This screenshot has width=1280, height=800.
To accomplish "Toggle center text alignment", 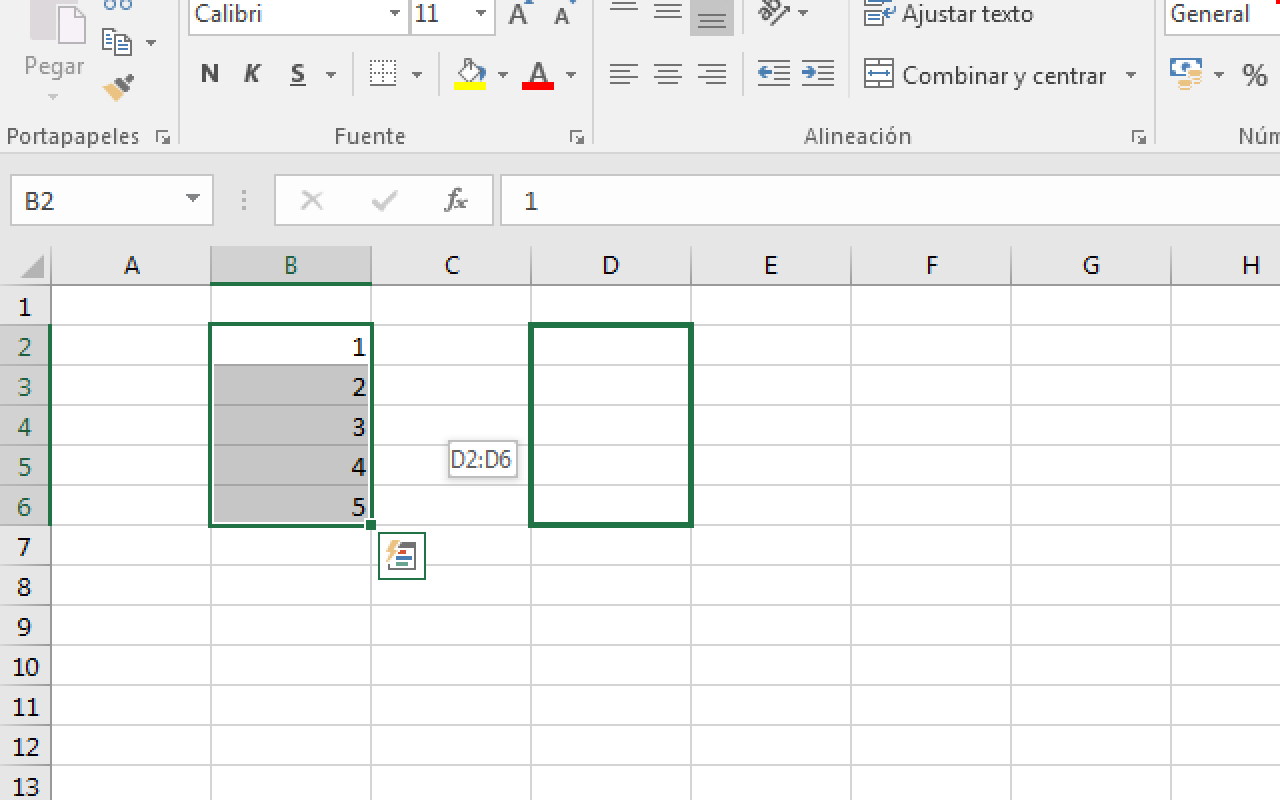I will [666, 73].
